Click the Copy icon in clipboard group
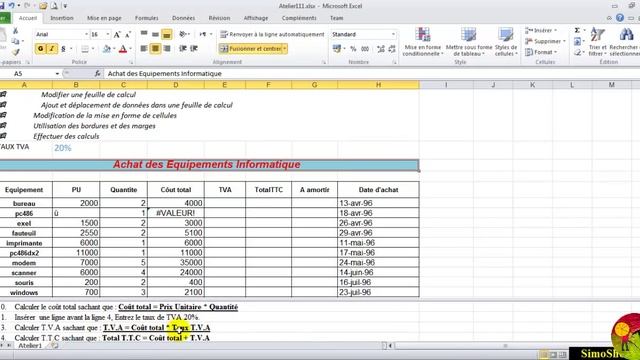Image resolution: width=640 pixels, height=360 pixels. click(16, 41)
